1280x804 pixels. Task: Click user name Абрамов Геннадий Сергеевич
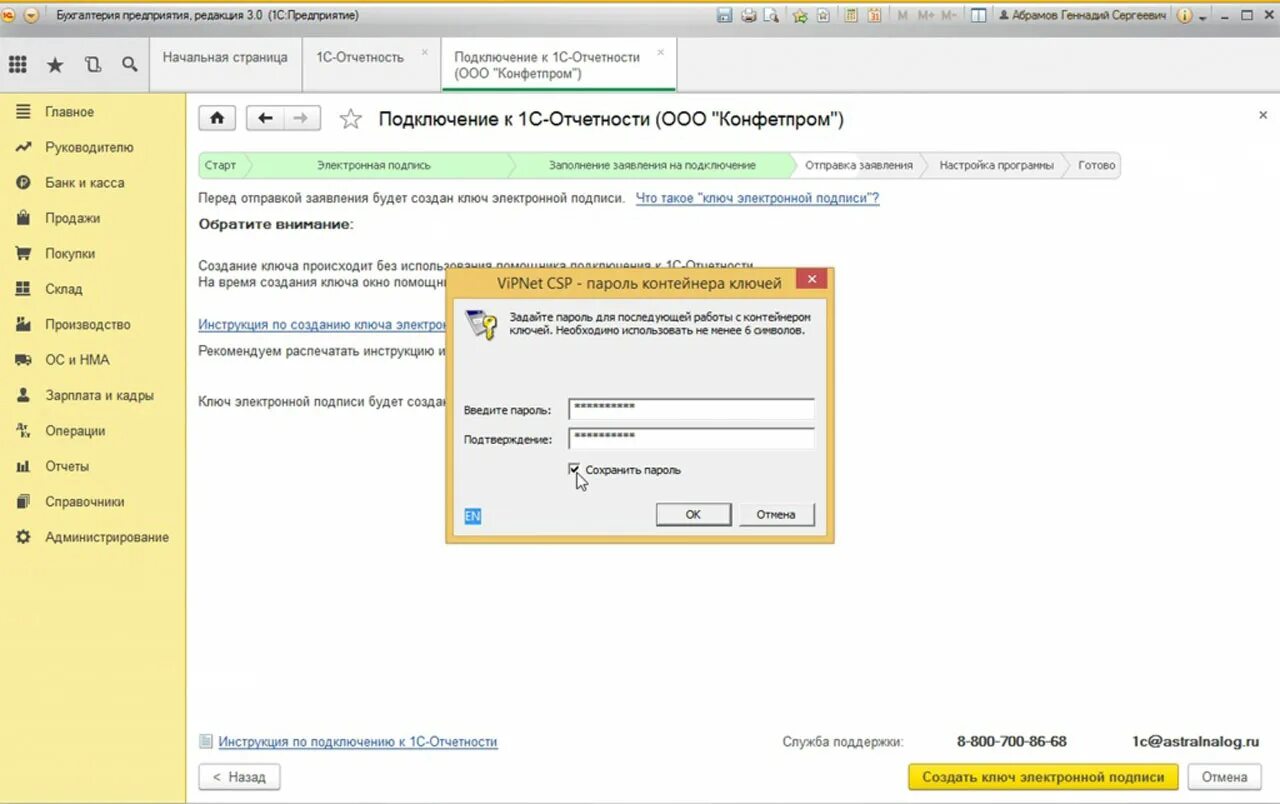coord(1081,15)
